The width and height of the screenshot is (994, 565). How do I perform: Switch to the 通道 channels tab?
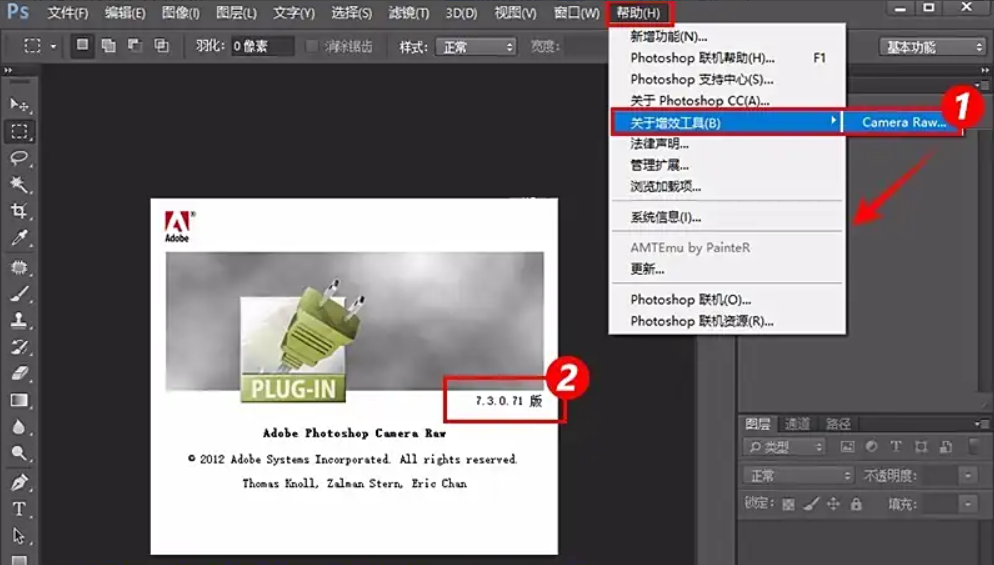[x=797, y=424]
